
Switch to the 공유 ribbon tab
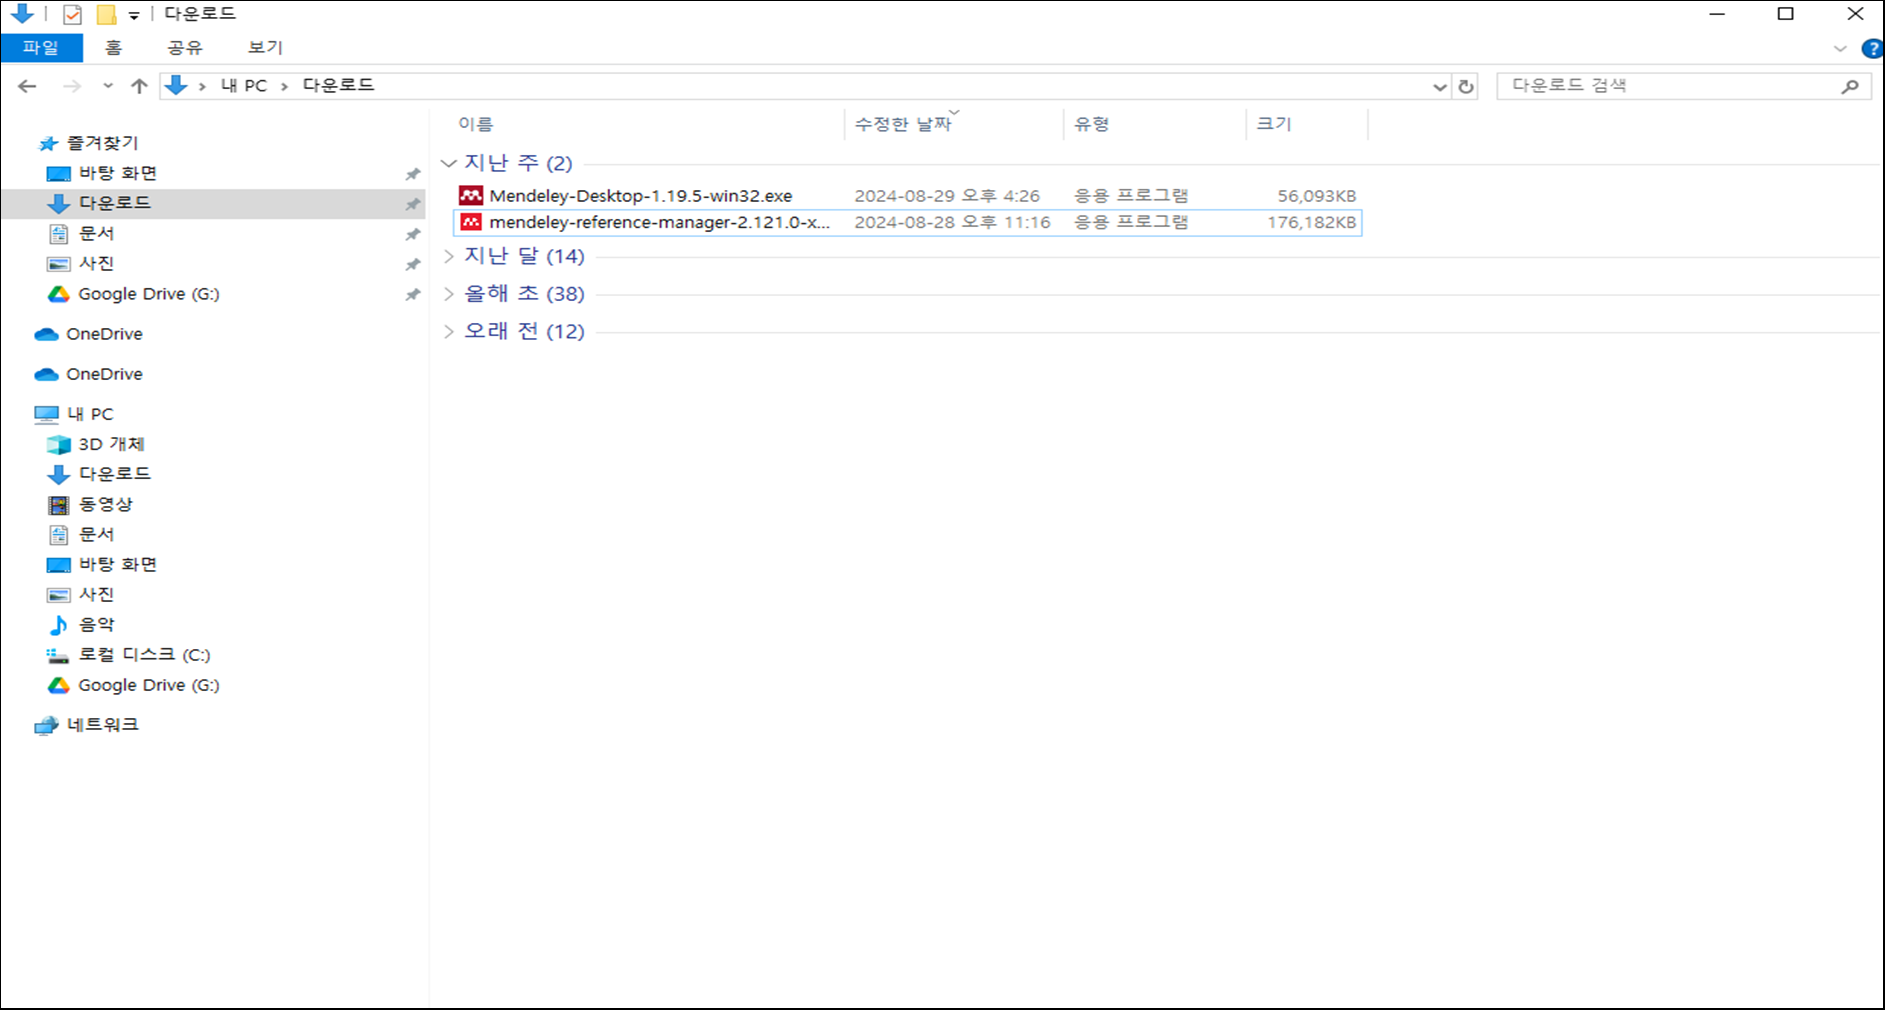pos(185,47)
